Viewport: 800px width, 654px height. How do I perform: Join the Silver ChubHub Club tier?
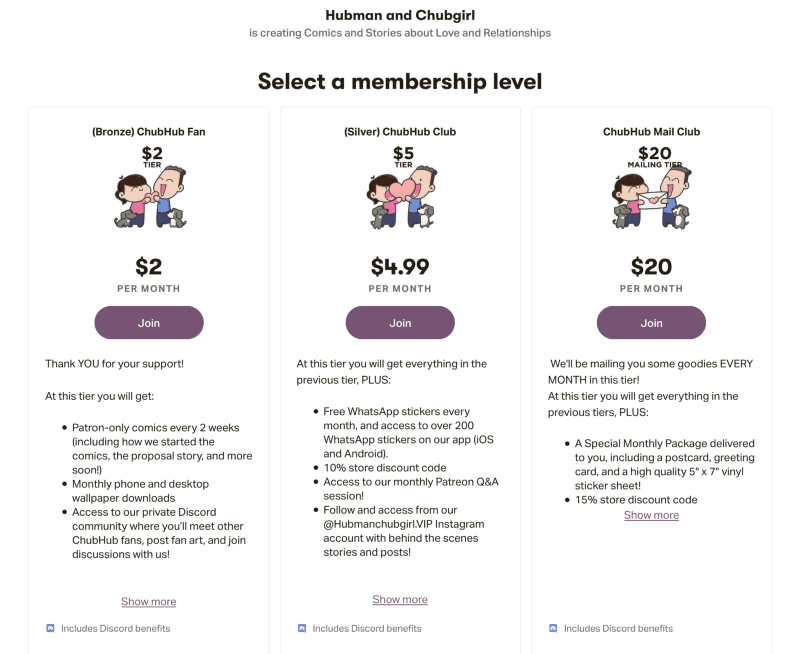[400, 323]
